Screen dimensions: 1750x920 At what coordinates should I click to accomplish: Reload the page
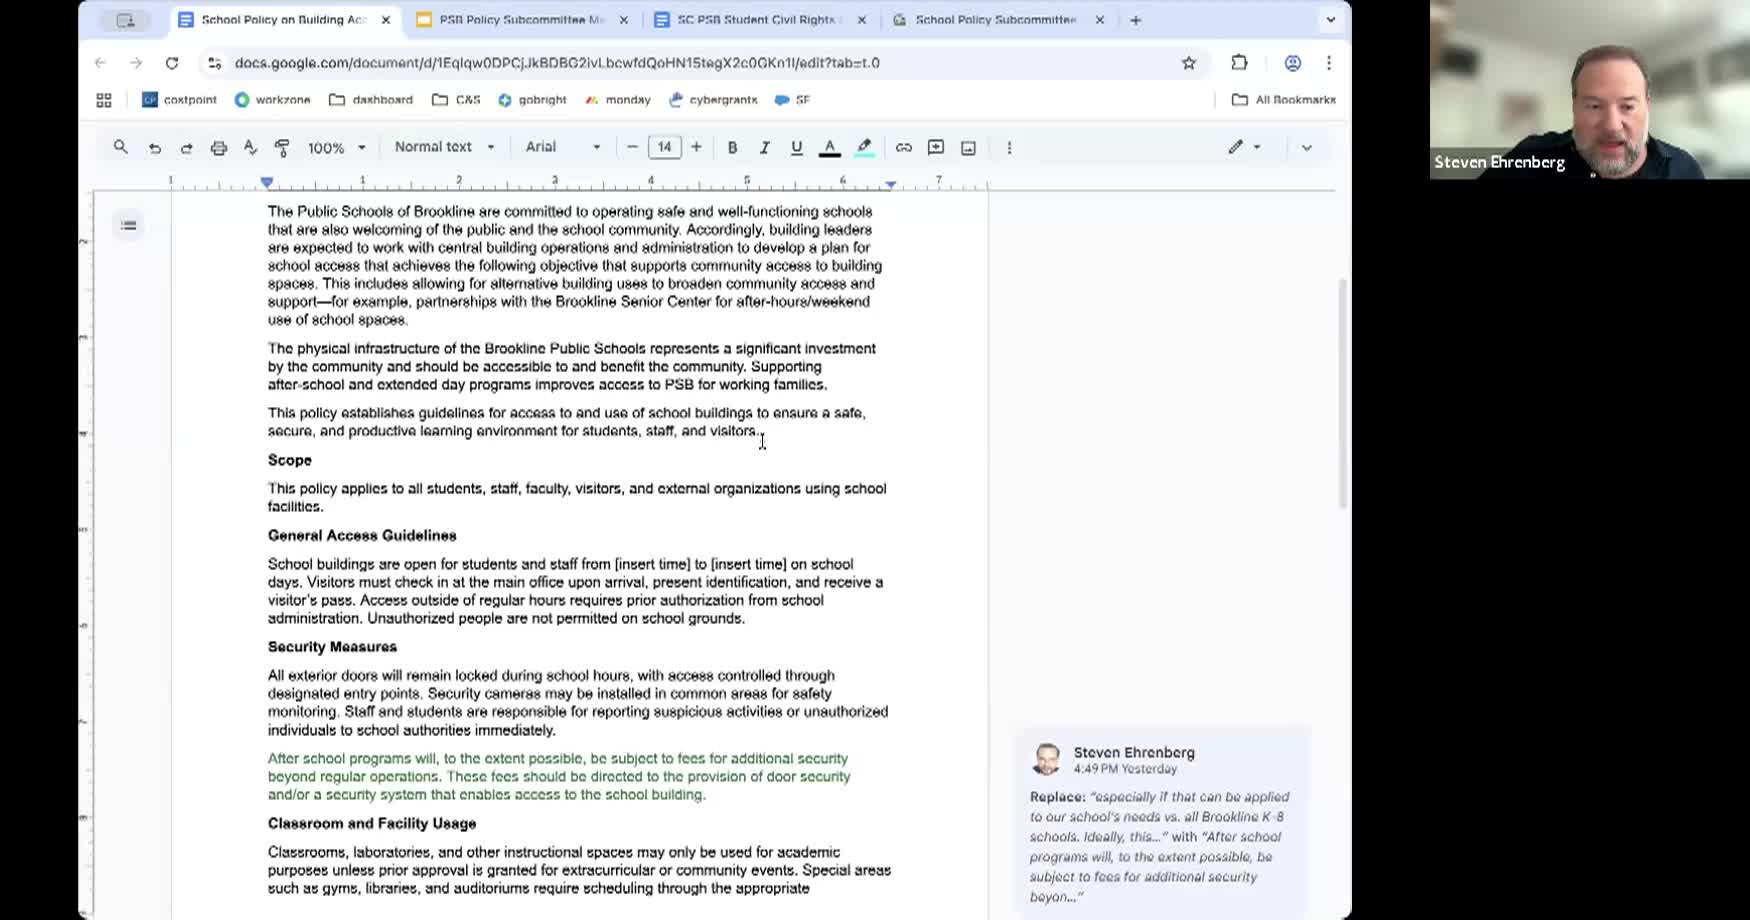[x=172, y=63]
